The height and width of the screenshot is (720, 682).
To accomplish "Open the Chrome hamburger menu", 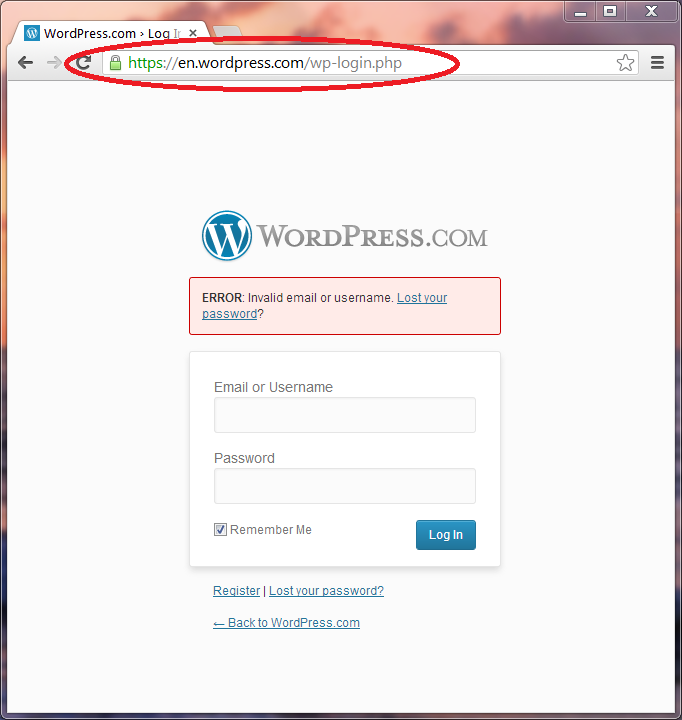I will [657, 62].
